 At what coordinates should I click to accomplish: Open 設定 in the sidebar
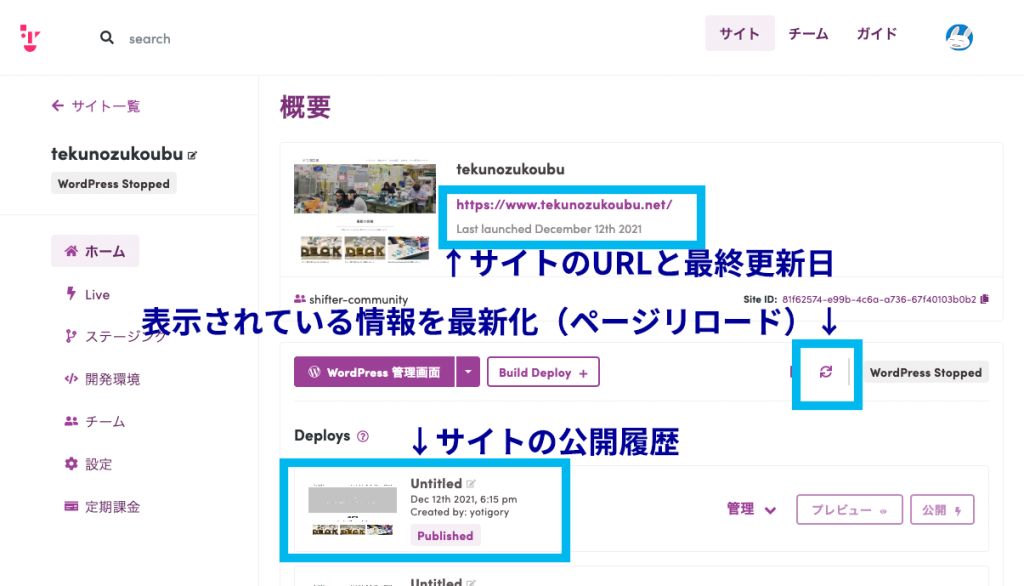[88, 464]
